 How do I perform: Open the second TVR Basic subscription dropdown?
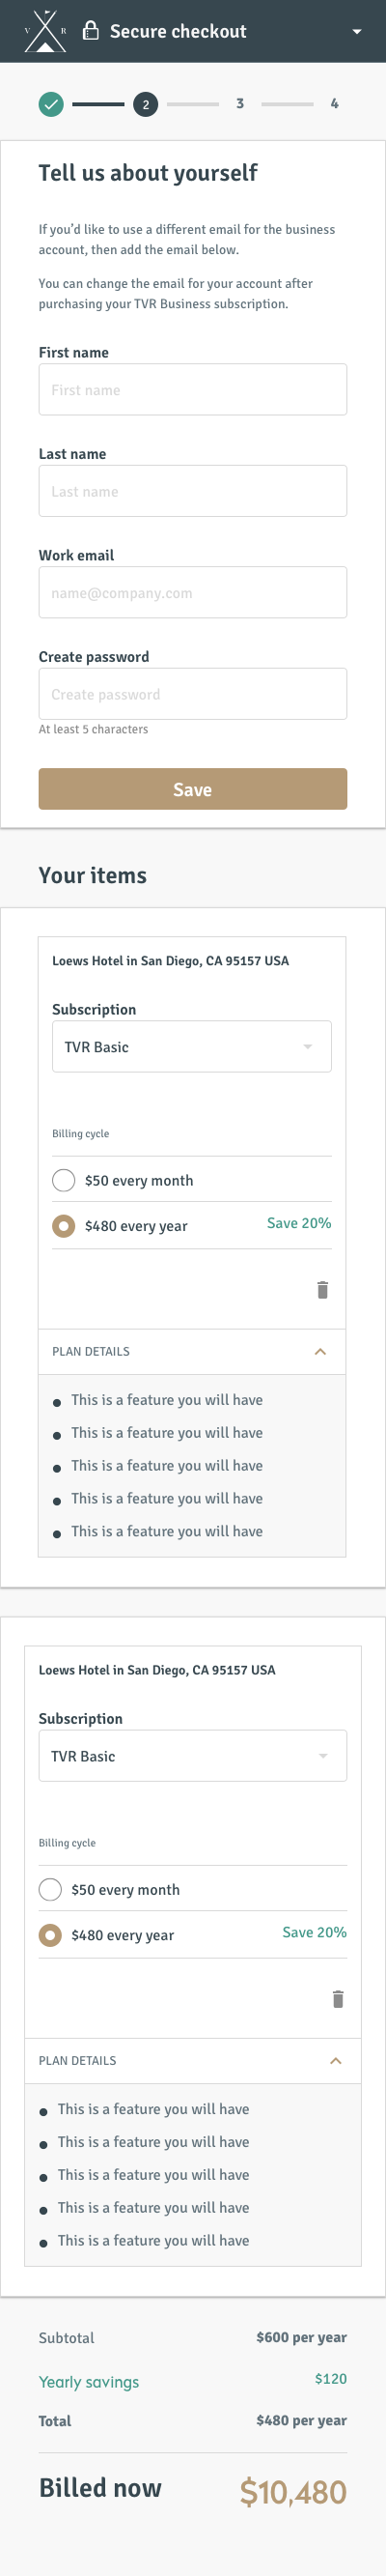click(193, 1756)
